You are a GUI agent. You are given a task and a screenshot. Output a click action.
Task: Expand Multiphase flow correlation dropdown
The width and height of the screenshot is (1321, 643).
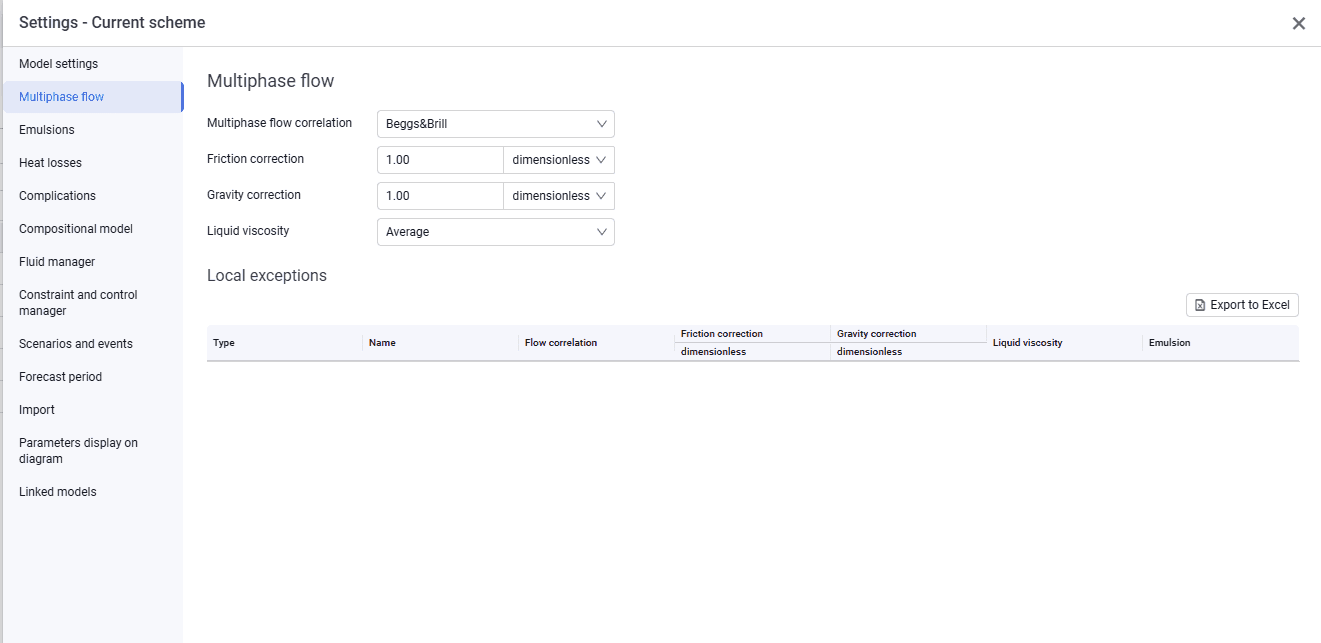[x=496, y=124]
